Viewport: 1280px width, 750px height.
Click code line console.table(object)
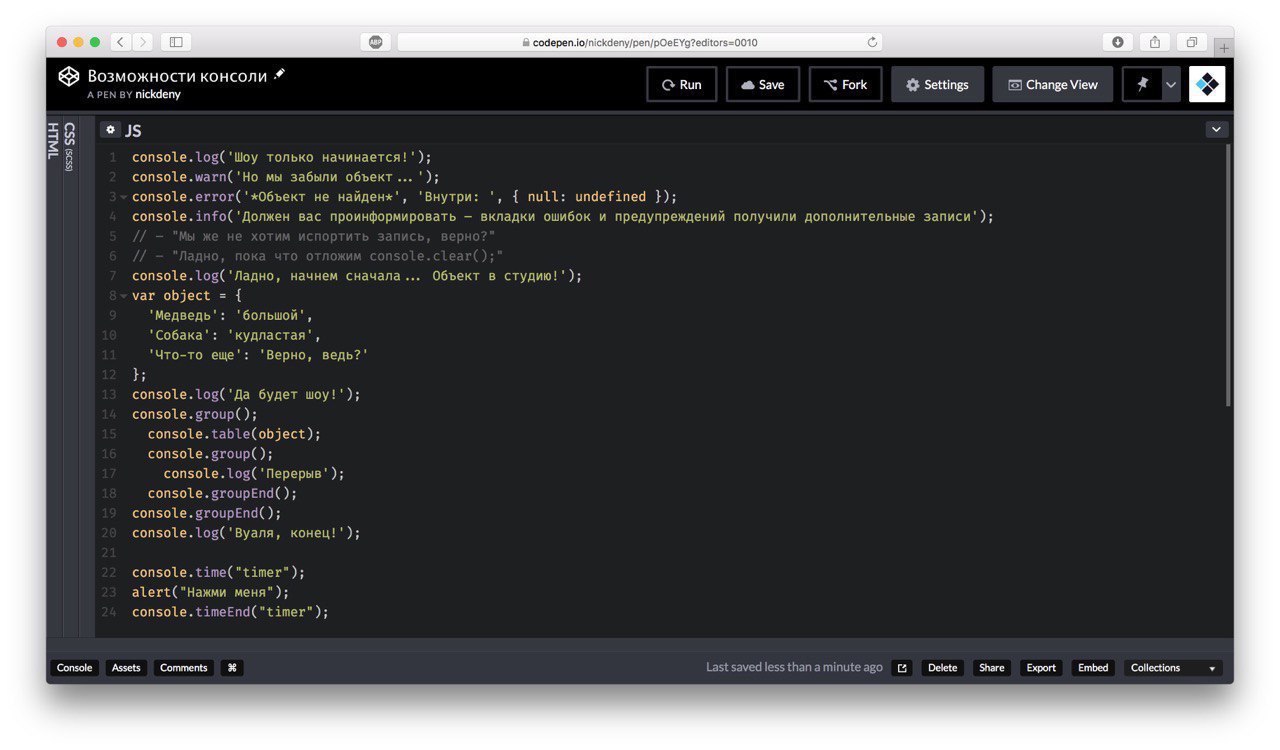pos(234,434)
